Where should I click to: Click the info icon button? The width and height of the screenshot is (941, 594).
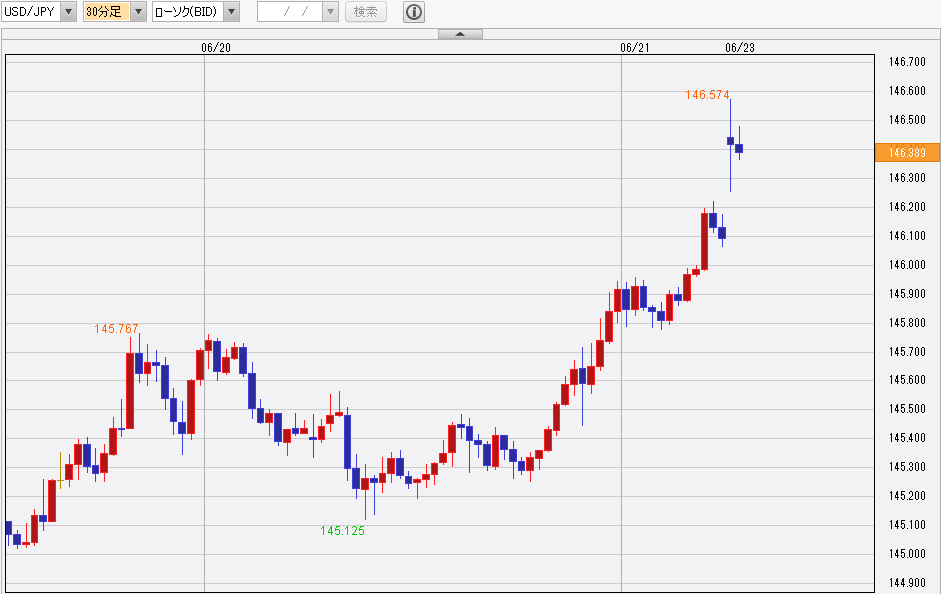413,11
